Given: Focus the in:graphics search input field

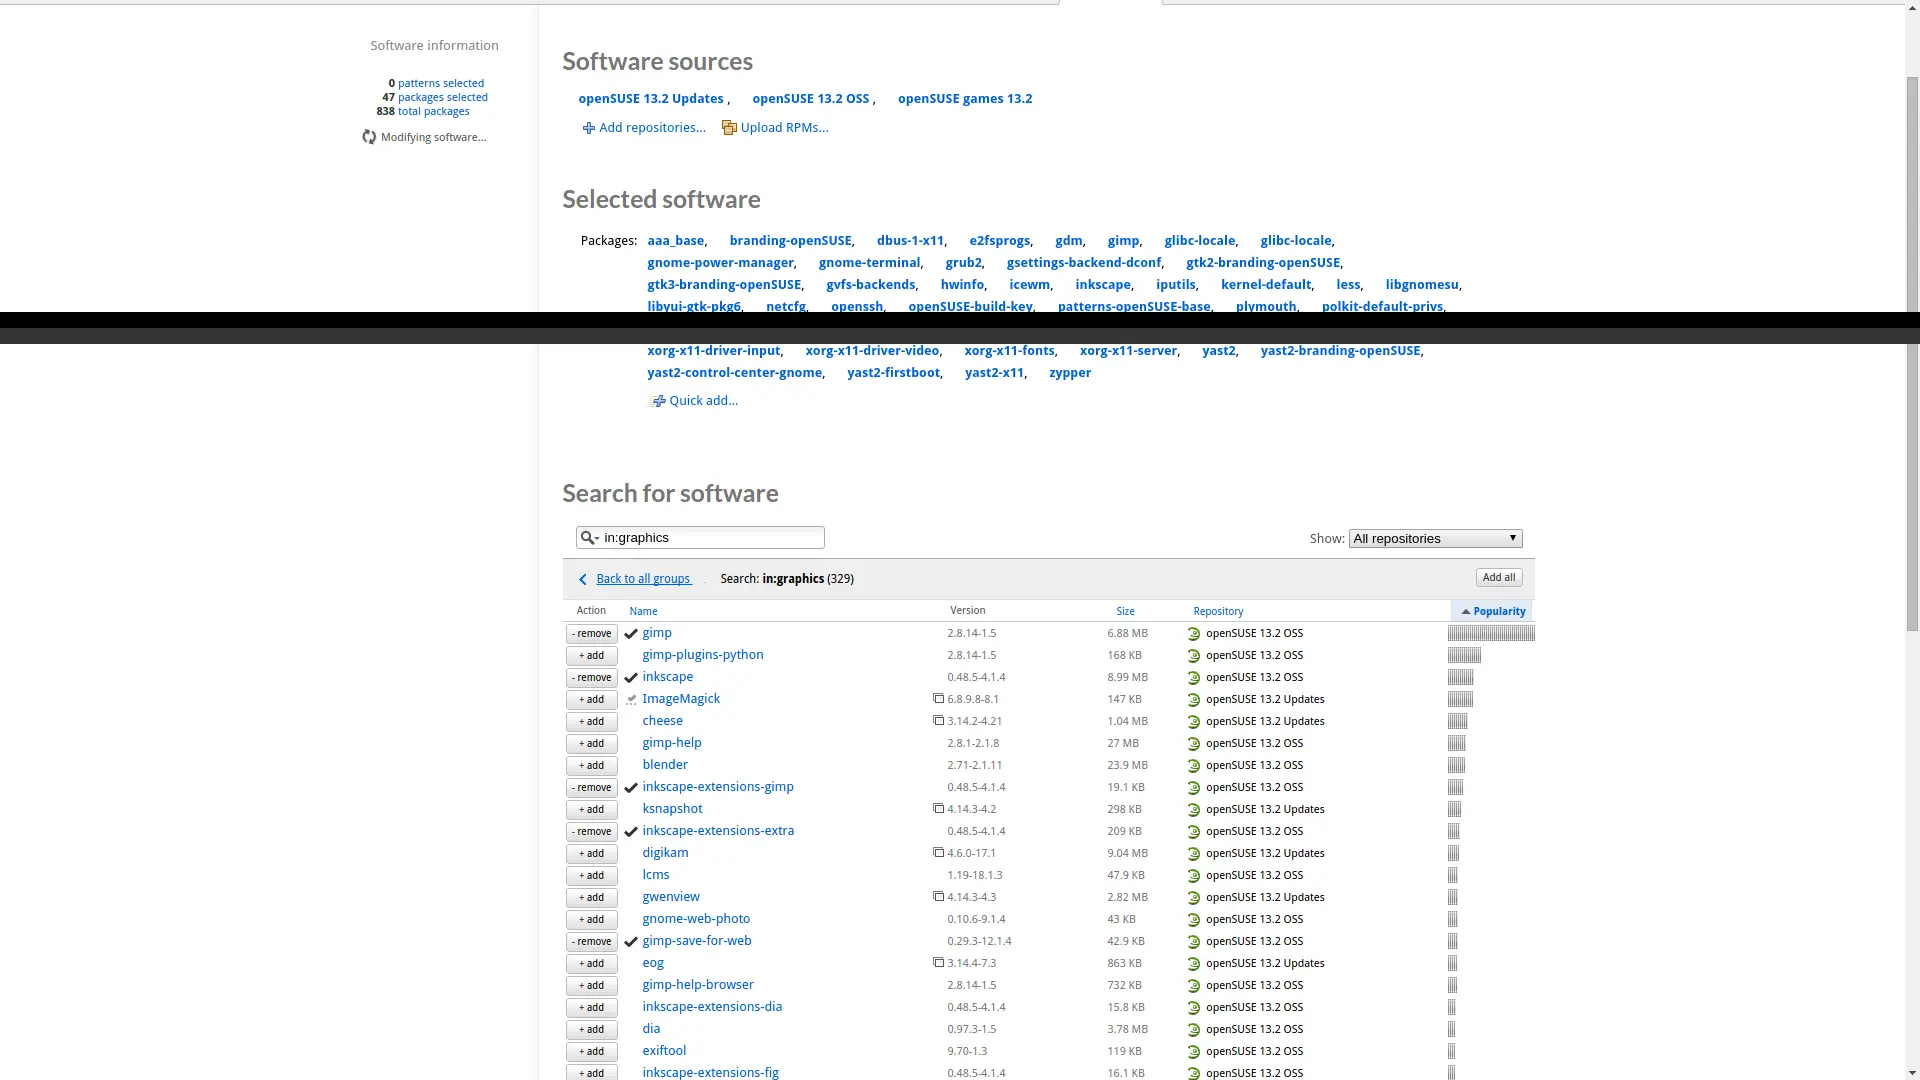Looking at the screenshot, I should [700, 538].
